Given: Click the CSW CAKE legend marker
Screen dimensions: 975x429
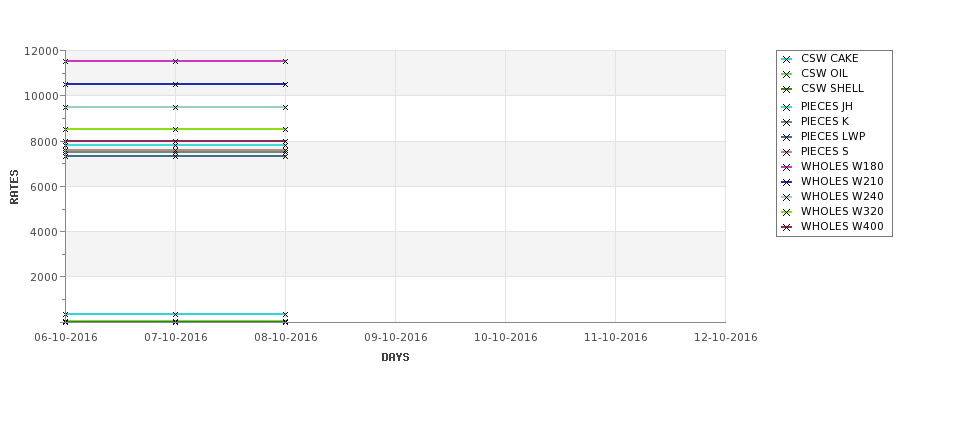Looking at the screenshot, I should tap(787, 60).
